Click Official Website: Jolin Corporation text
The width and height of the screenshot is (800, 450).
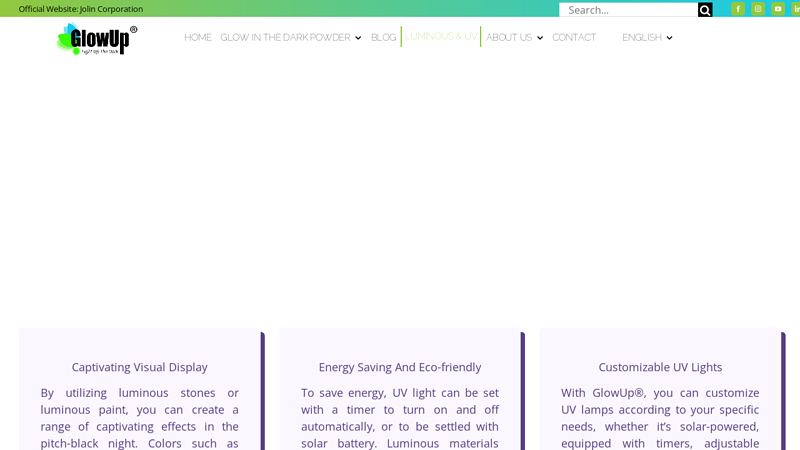point(81,9)
